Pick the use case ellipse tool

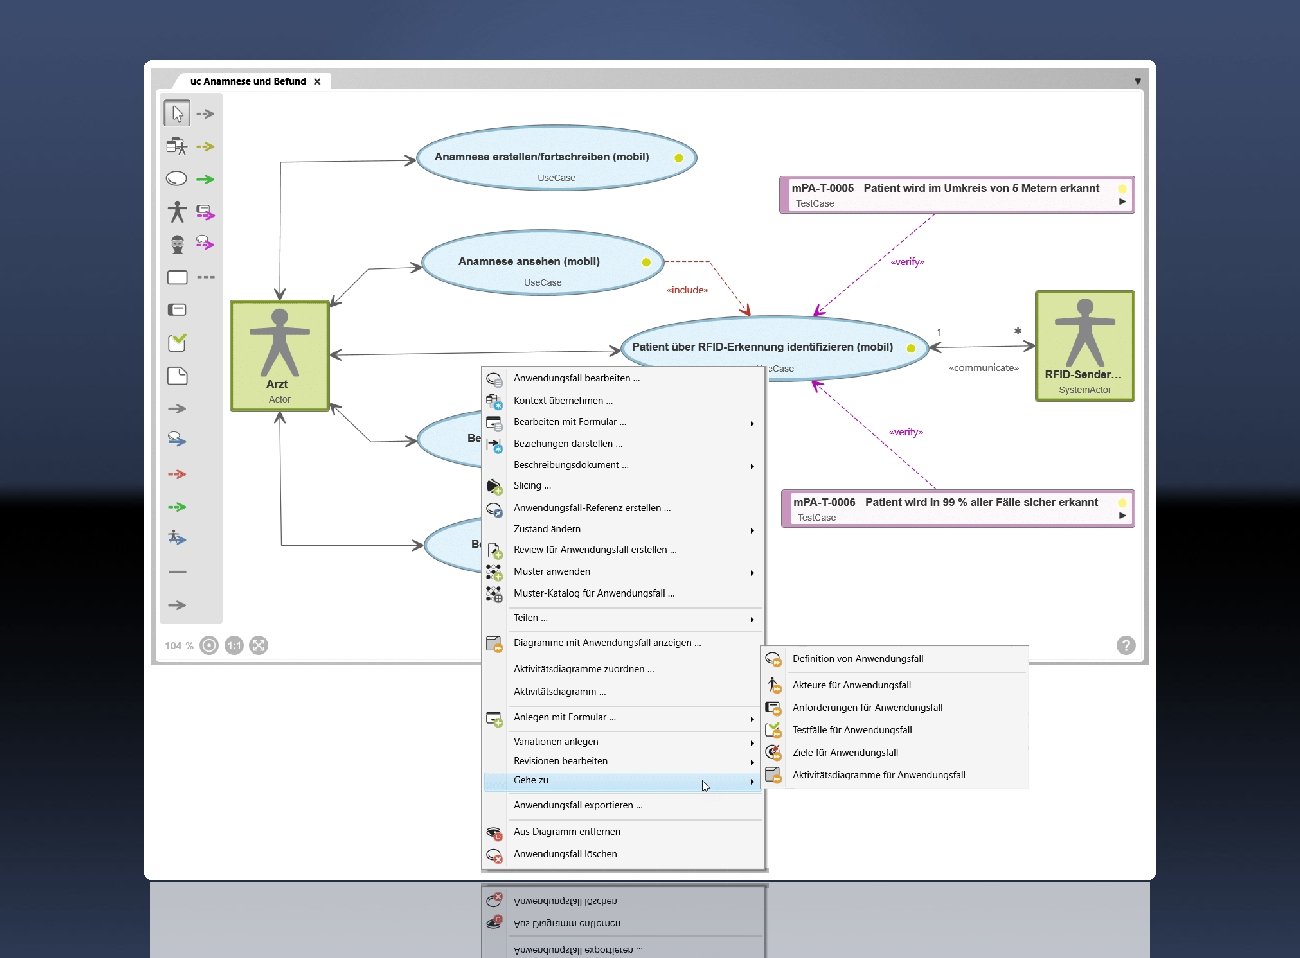[177, 179]
